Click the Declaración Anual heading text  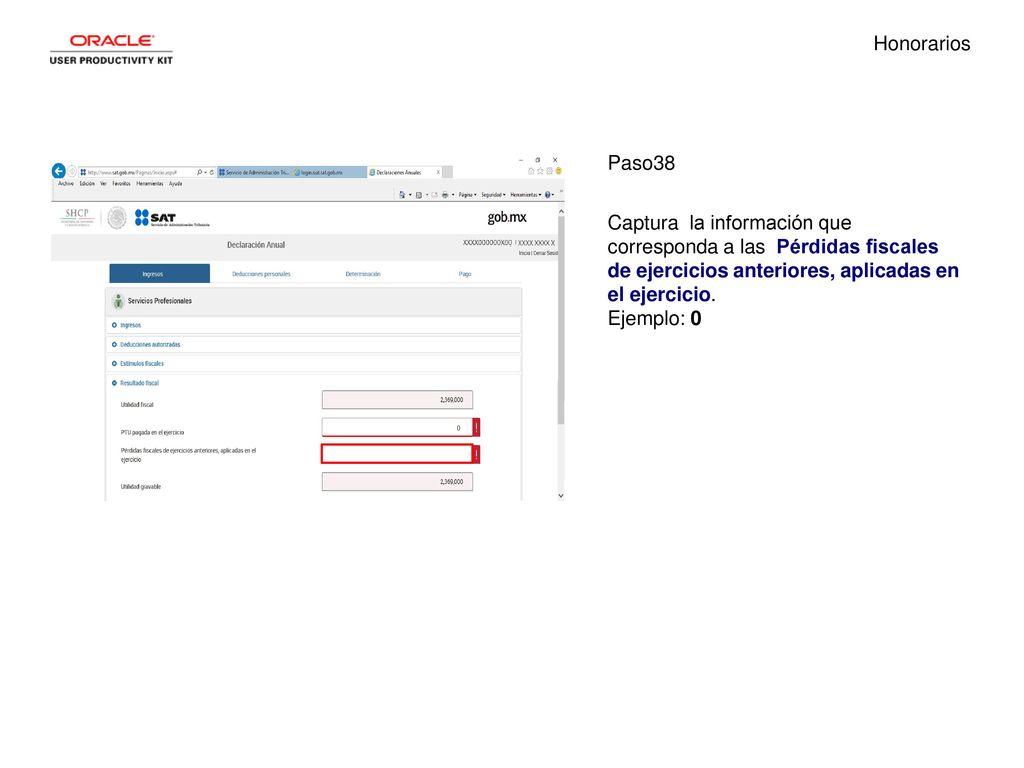256,245
